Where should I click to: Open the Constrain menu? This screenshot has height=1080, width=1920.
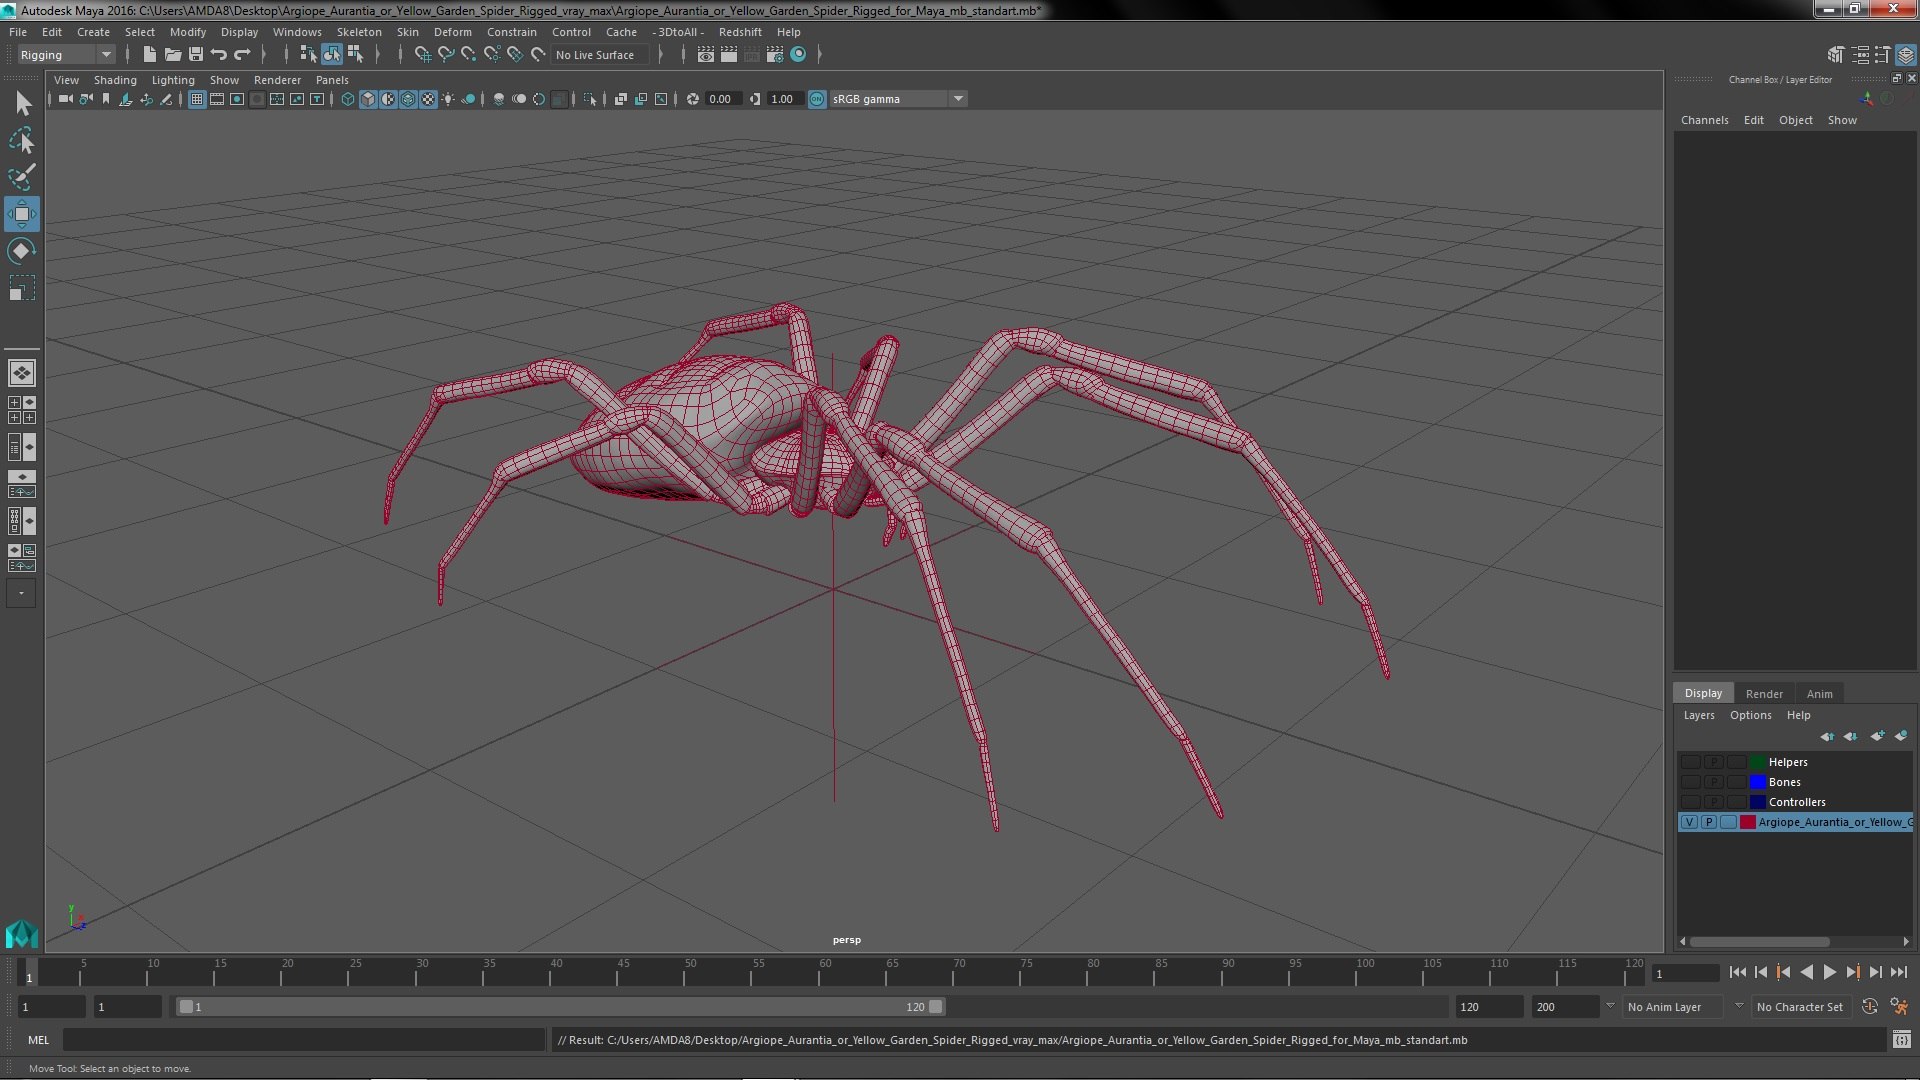512,32
